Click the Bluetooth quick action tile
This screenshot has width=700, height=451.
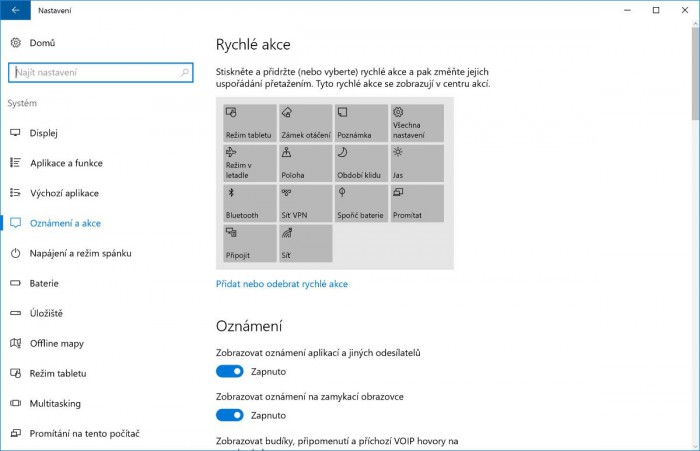[248, 203]
